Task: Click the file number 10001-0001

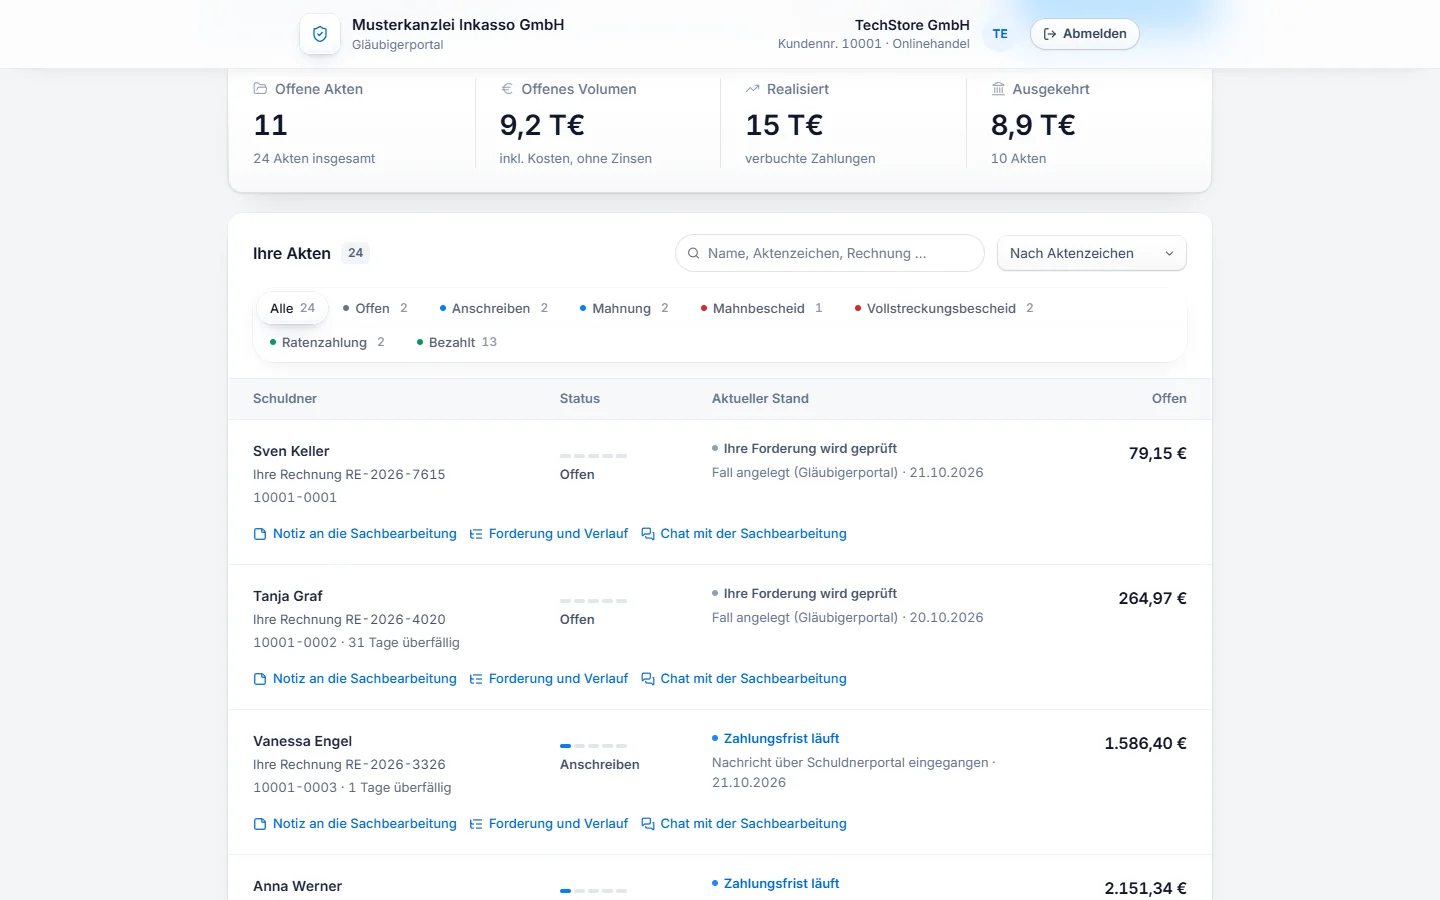Action: pyautogui.click(x=295, y=498)
